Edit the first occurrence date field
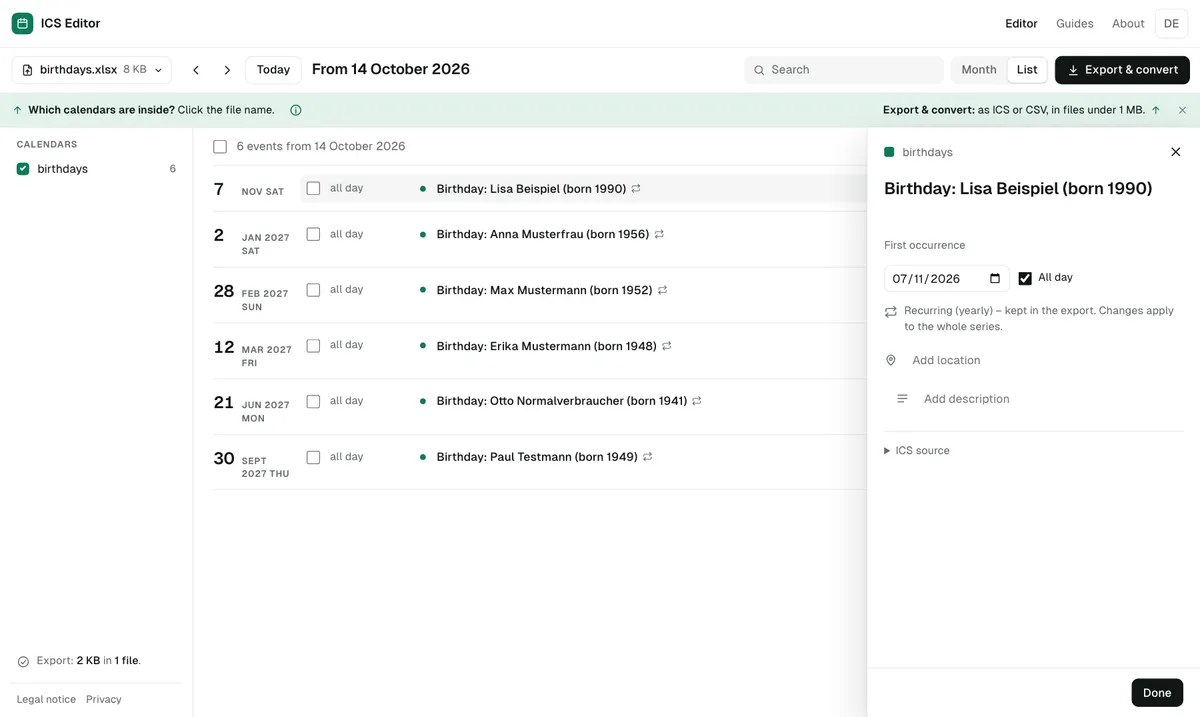1200x717 pixels. 947,279
